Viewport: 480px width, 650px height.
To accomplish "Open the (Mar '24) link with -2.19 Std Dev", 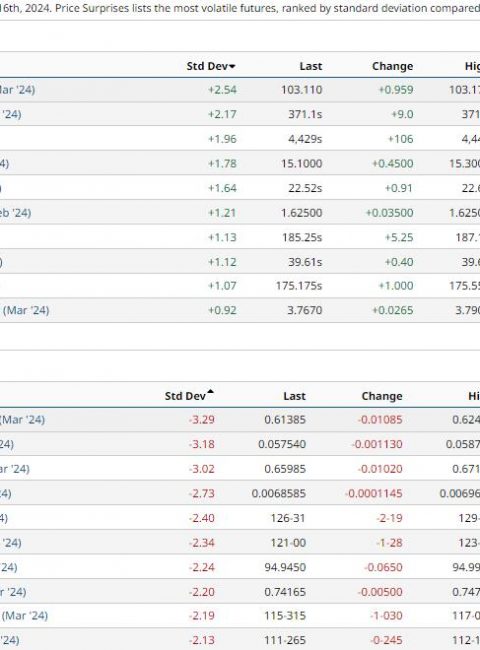I will tap(24, 616).
